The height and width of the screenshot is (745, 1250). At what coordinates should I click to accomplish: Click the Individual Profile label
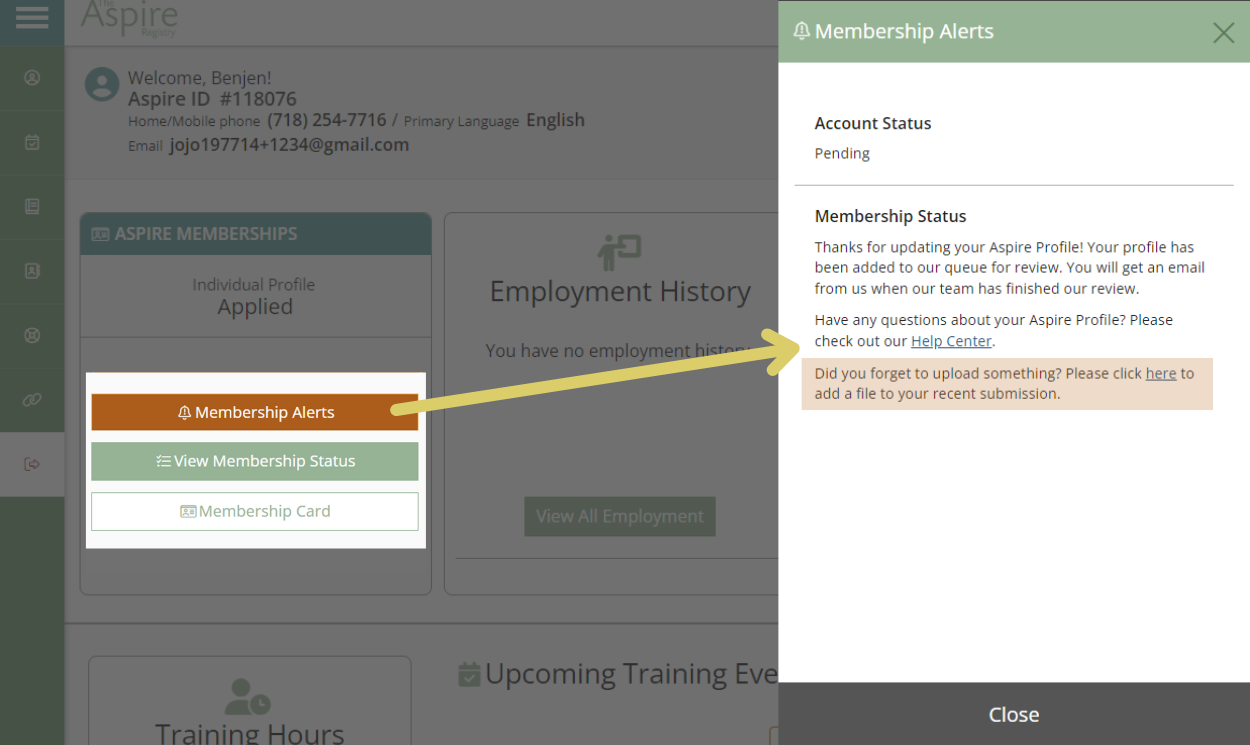254,284
